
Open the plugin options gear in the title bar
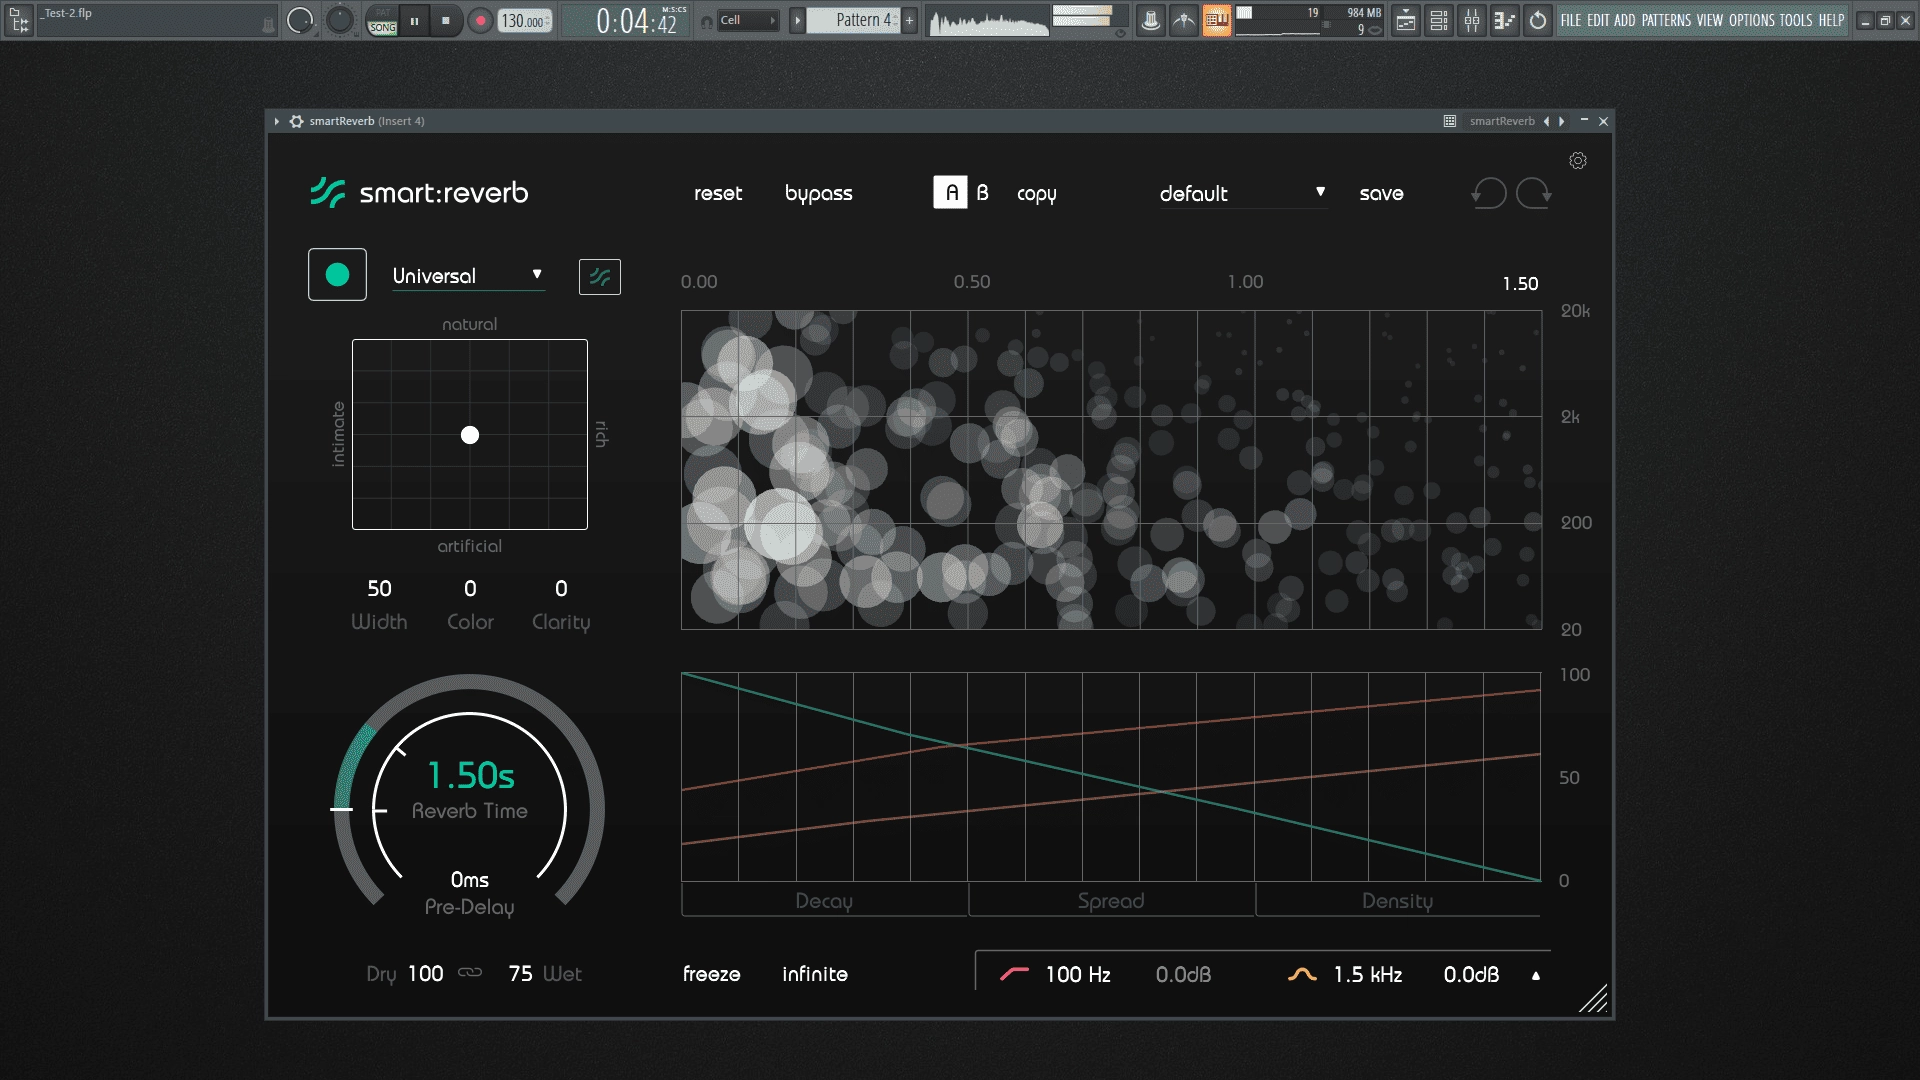pos(296,121)
